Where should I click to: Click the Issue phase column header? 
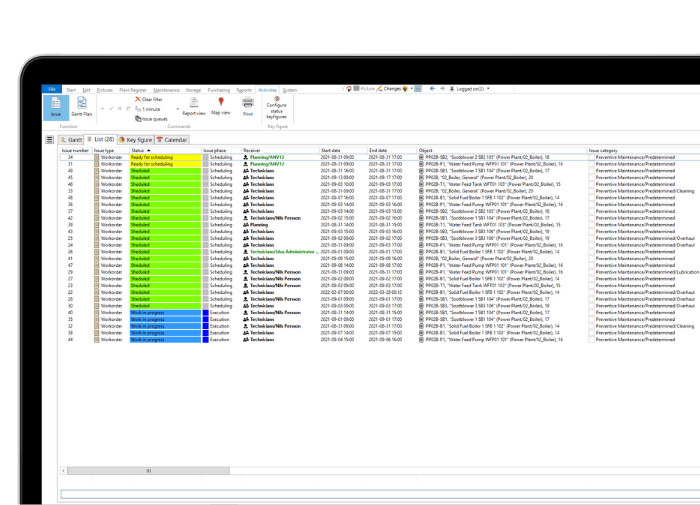coord(221,150)
